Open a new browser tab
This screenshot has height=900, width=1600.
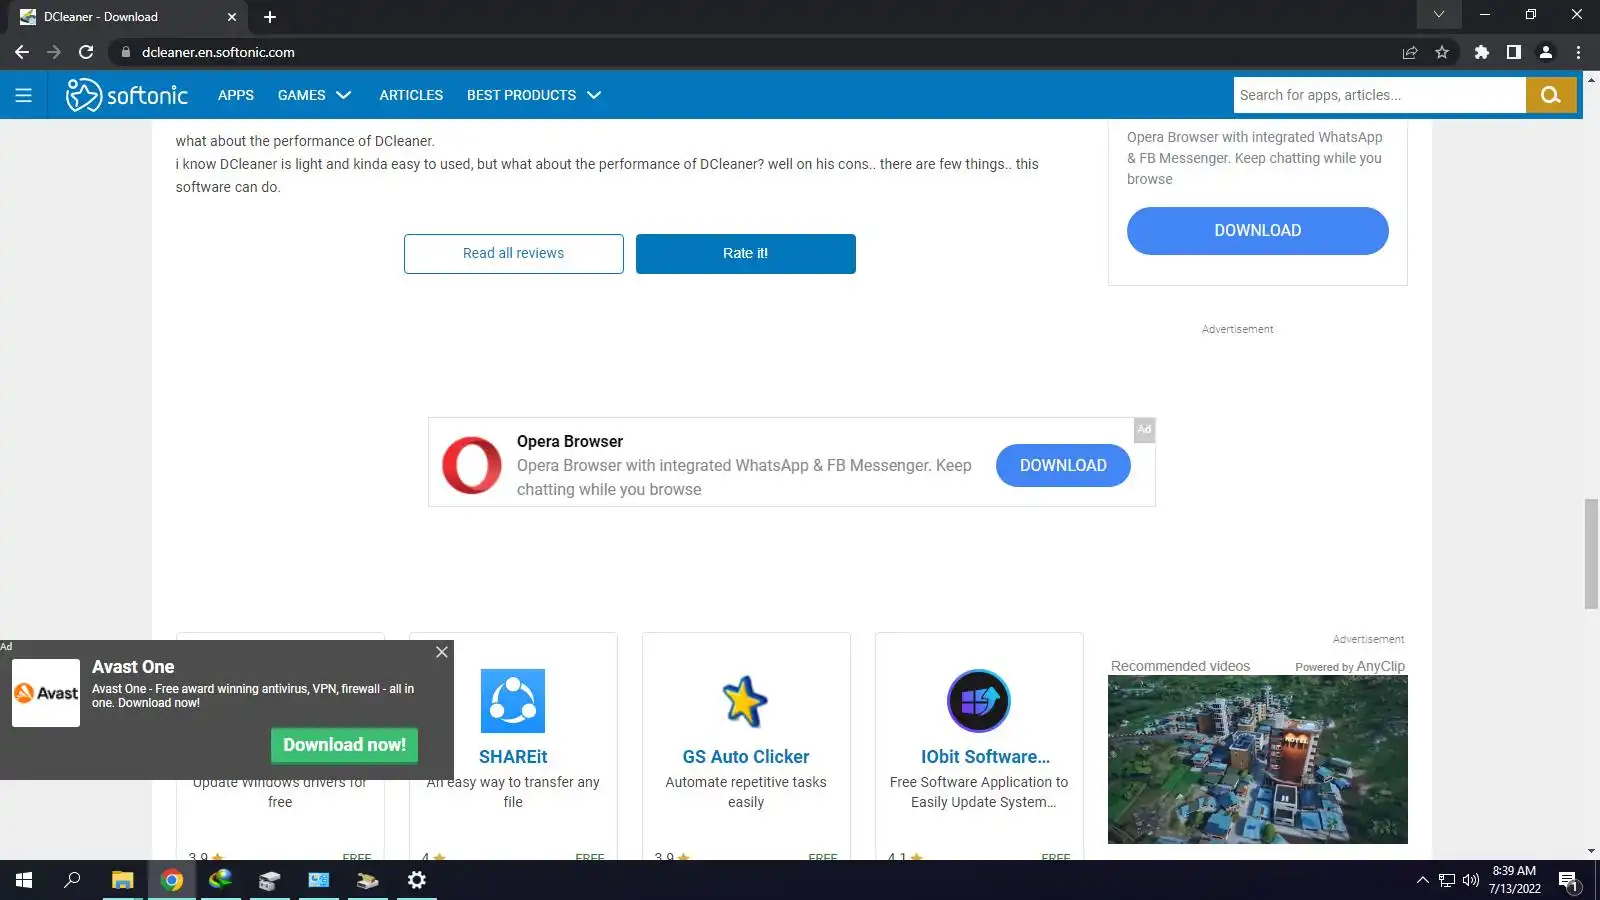(x=270, y=17)
